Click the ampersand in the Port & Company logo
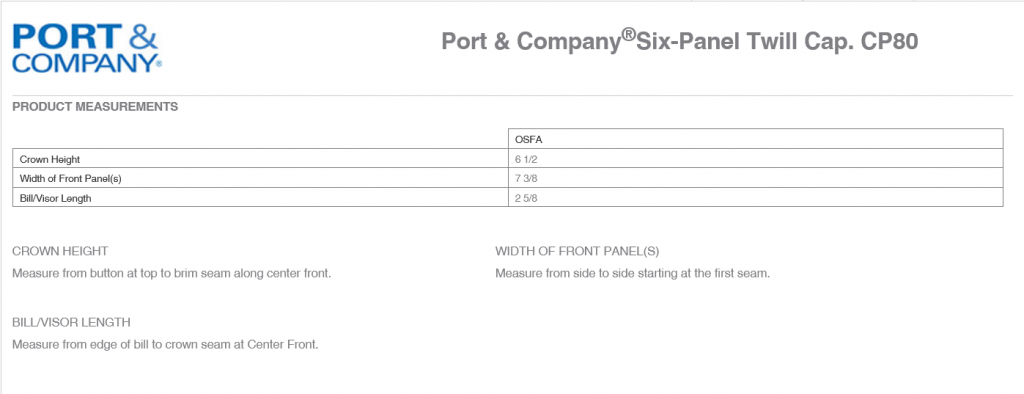The width and height of the screenshot is (1024, 394). point(142,37)
